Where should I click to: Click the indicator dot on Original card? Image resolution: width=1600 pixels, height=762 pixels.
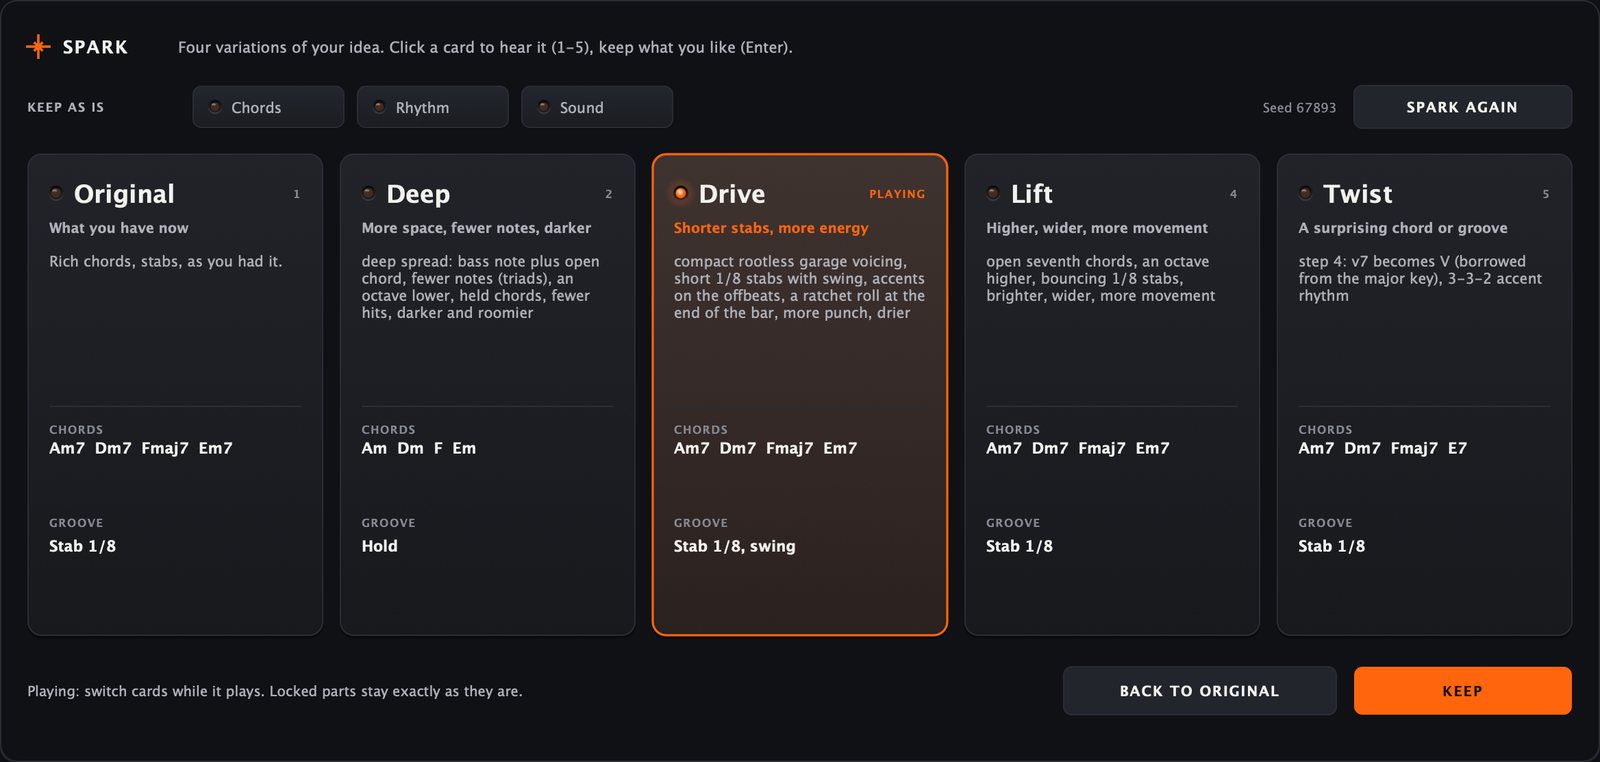pos(56,193)
